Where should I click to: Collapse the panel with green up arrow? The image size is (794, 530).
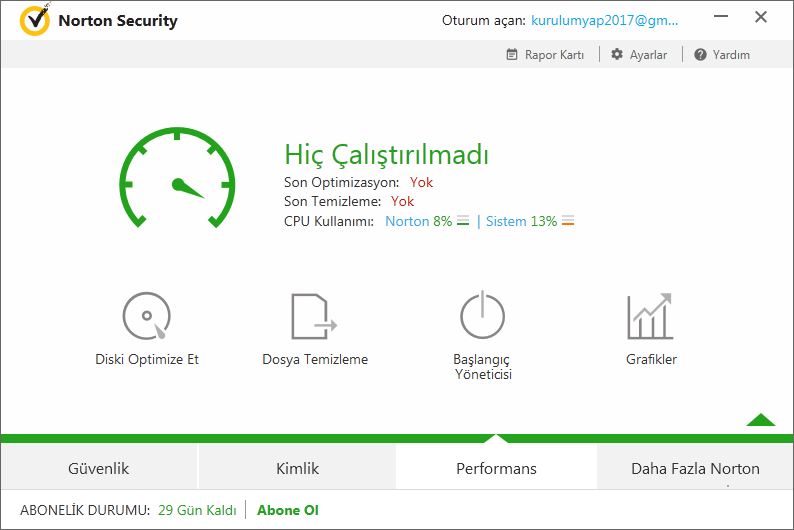click(x=761, y=420)
